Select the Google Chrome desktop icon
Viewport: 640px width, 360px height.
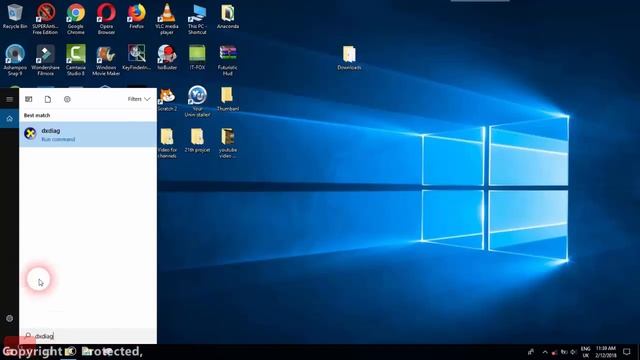76,19
